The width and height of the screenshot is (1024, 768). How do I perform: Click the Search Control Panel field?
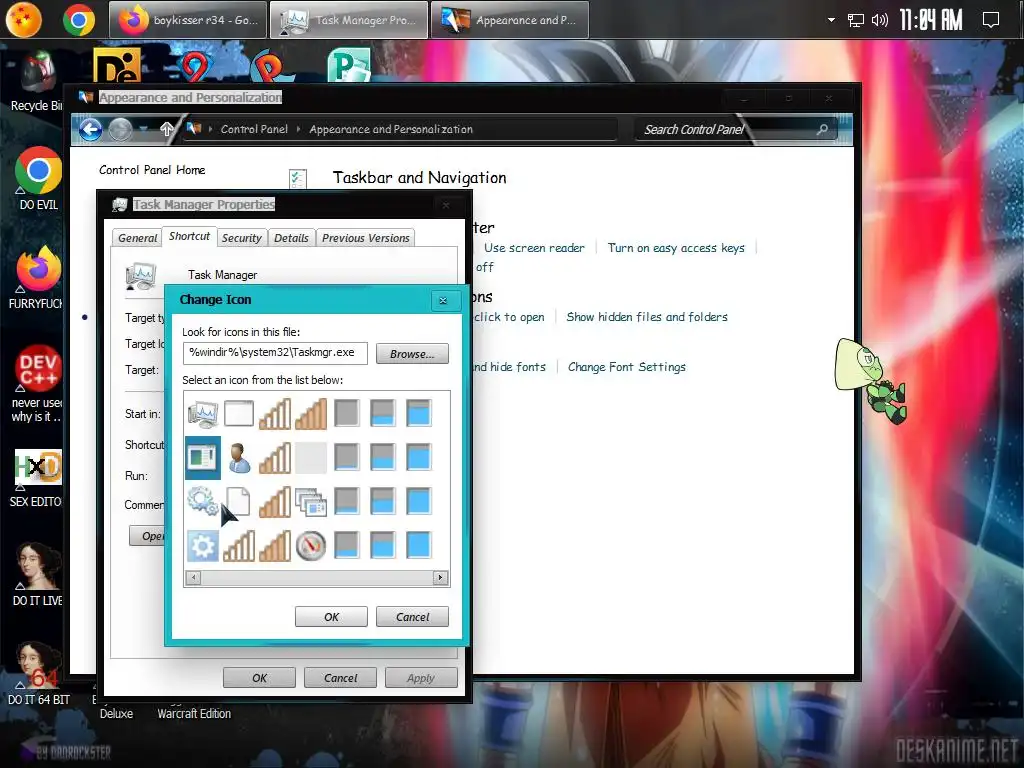[x=736, y=129]
